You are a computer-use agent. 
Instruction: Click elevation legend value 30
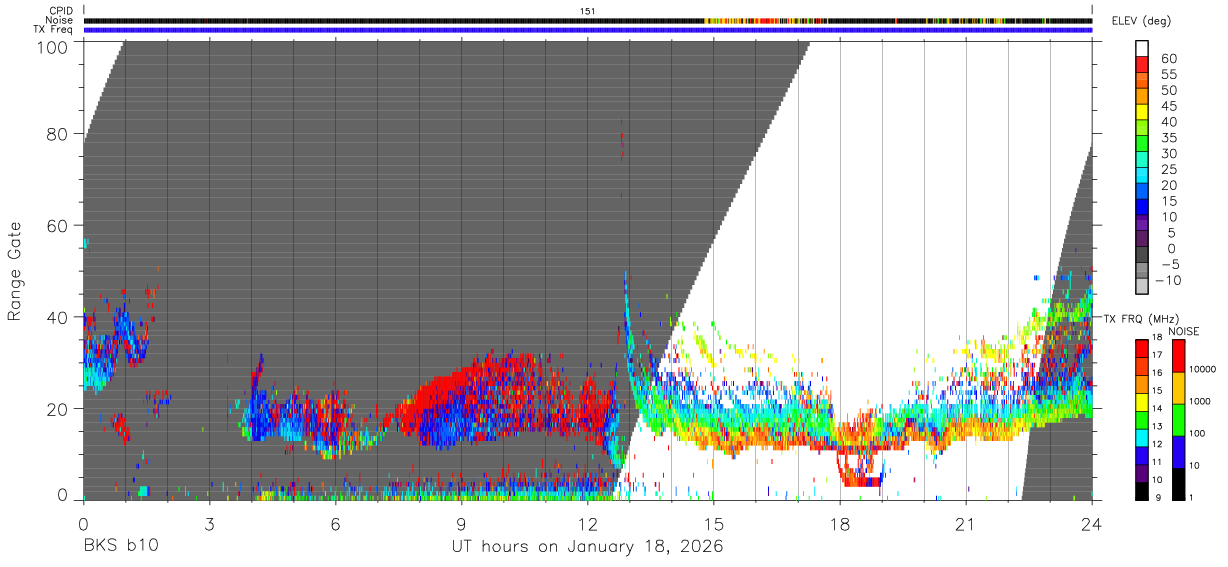point(1167,153)
